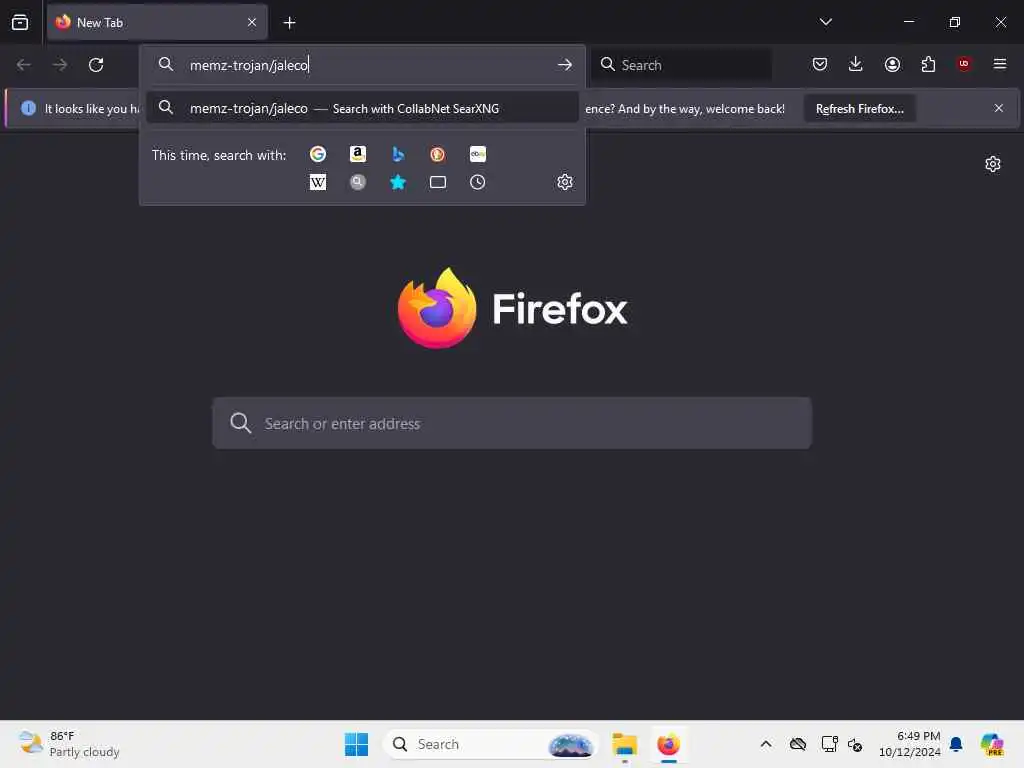Open File Explorer from taskbar
This screenshot has height=768, width=1024.
click(x=624, y=744)
